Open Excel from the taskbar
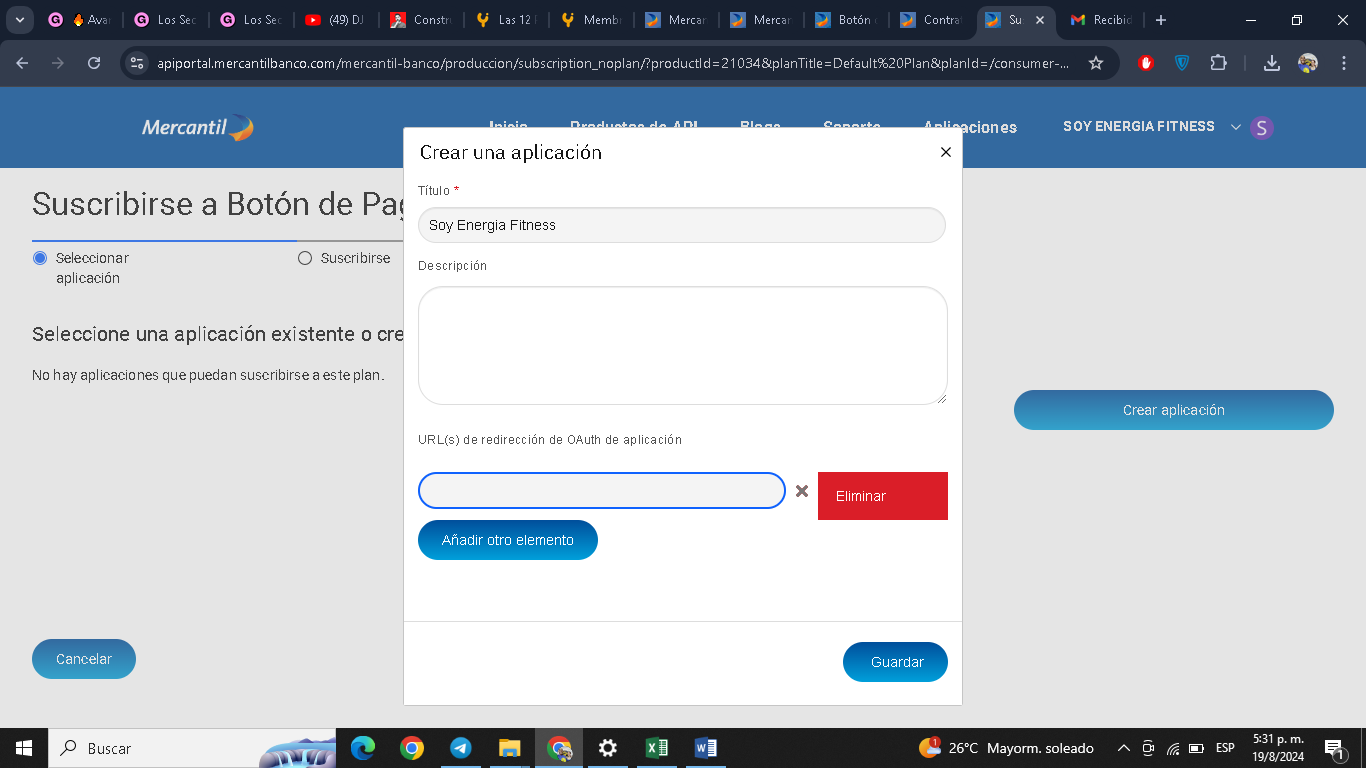Screen dimensions: 1366x768 click(656, 748)
